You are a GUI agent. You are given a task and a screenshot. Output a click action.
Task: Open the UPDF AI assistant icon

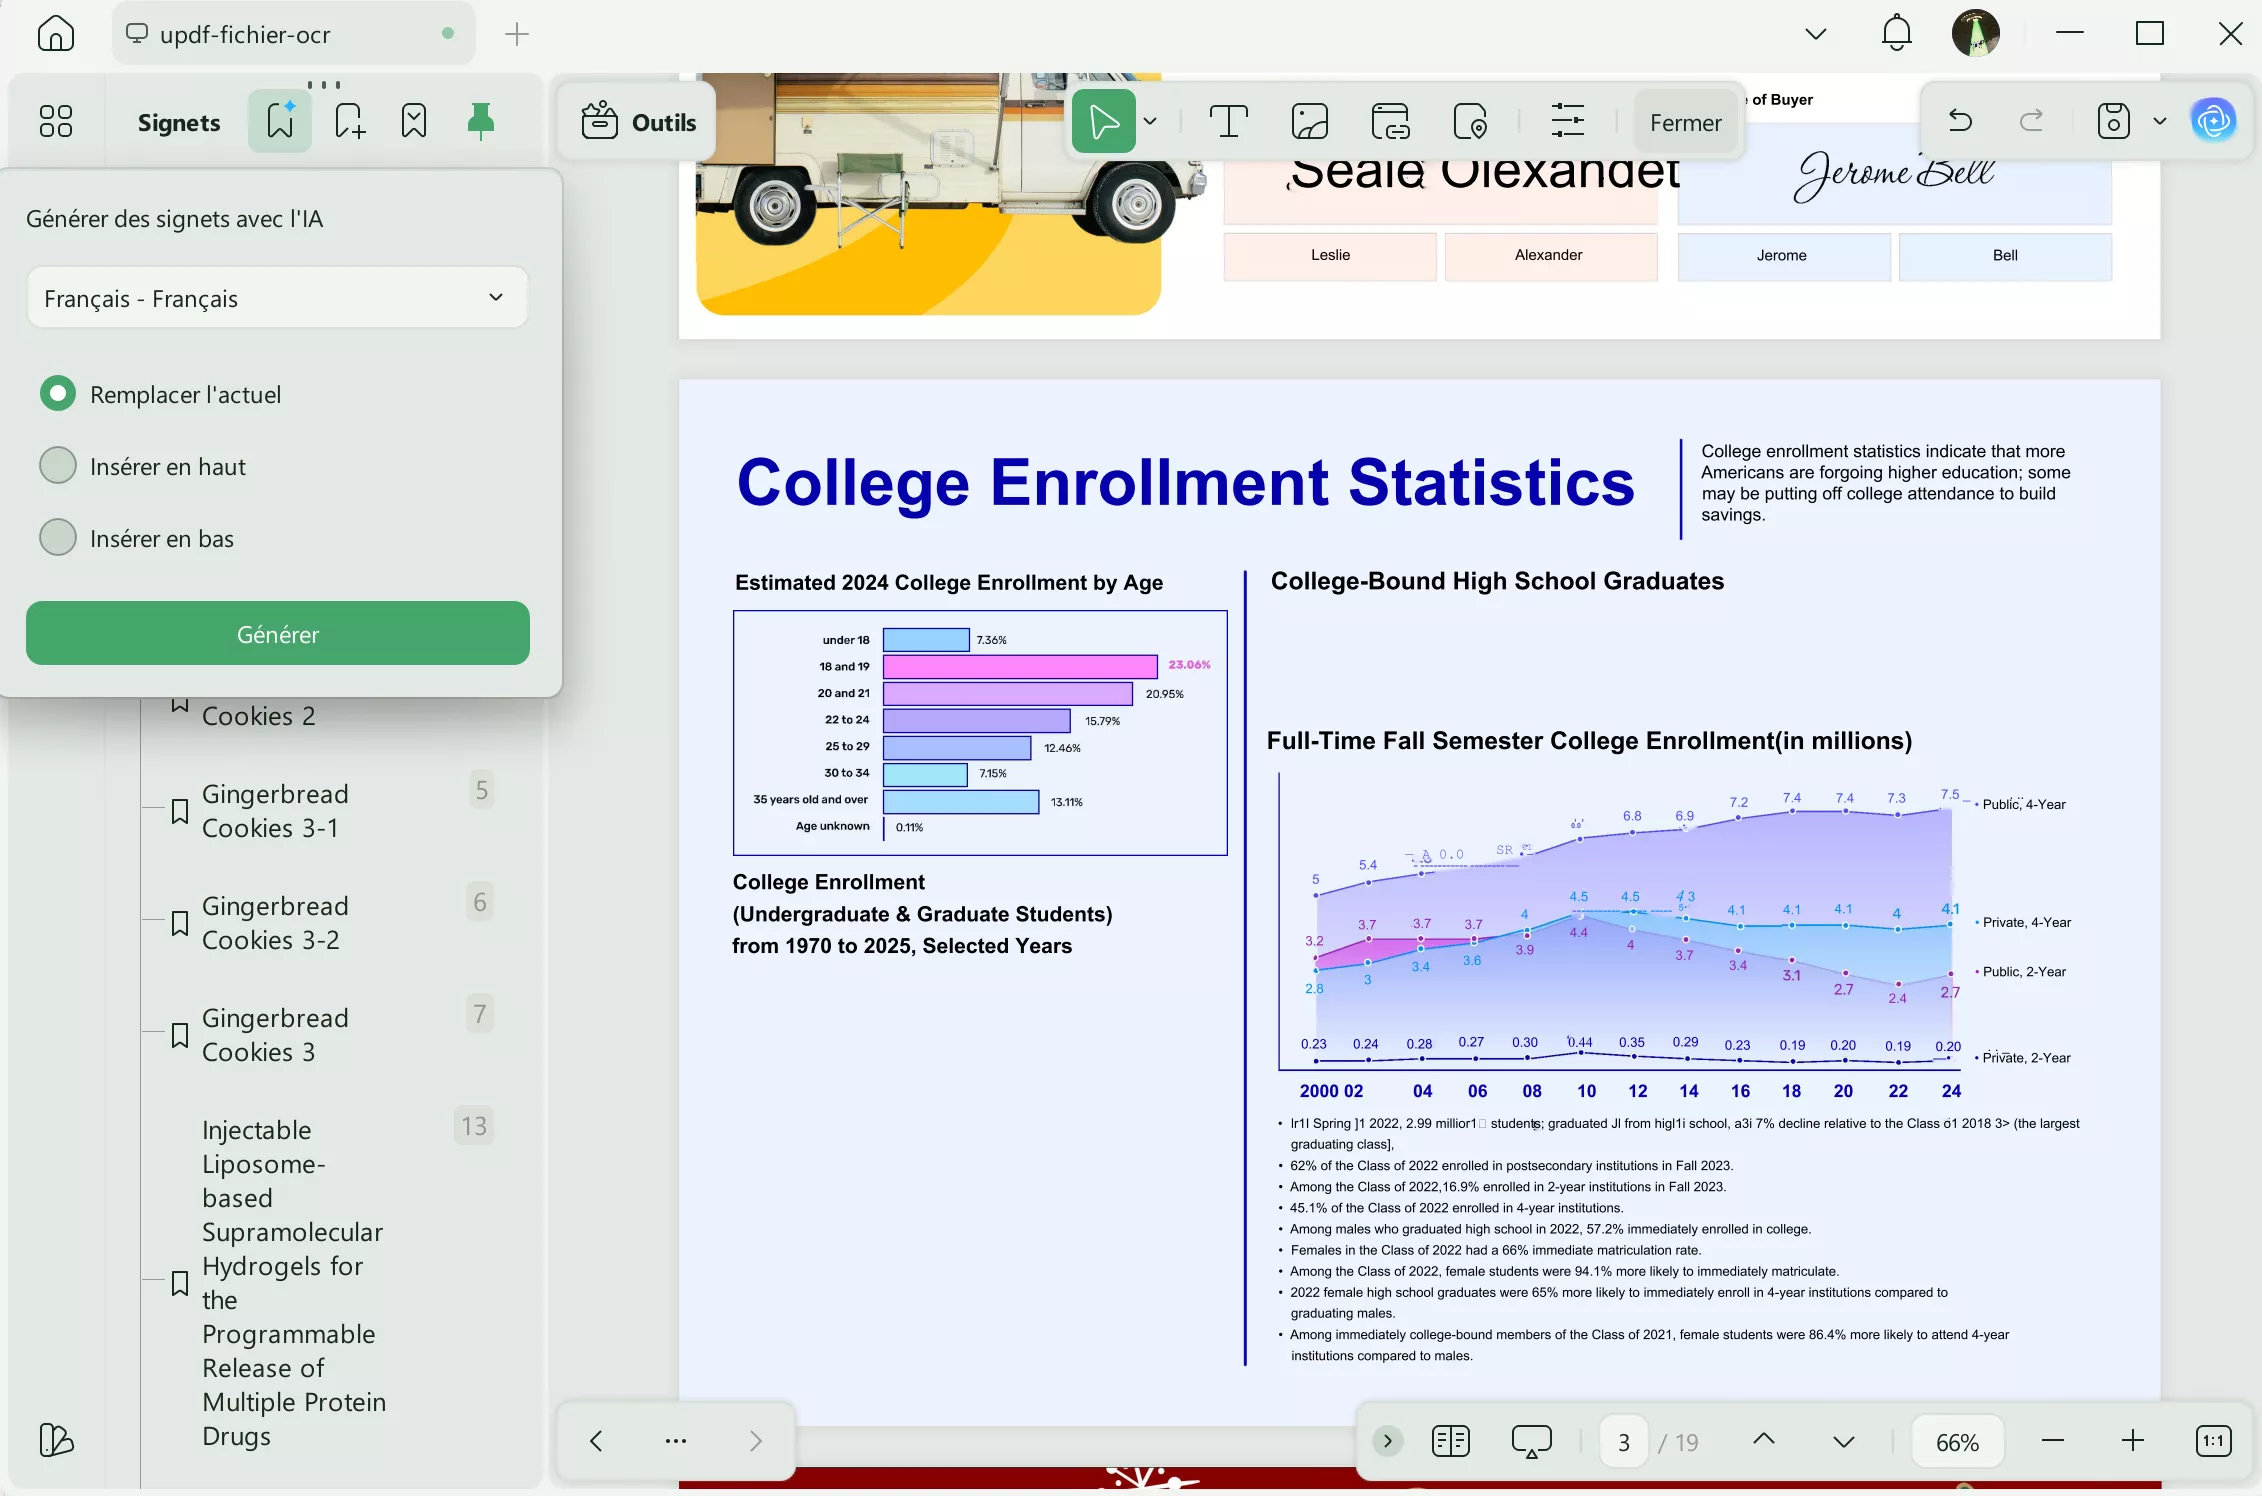(2213, 122)
